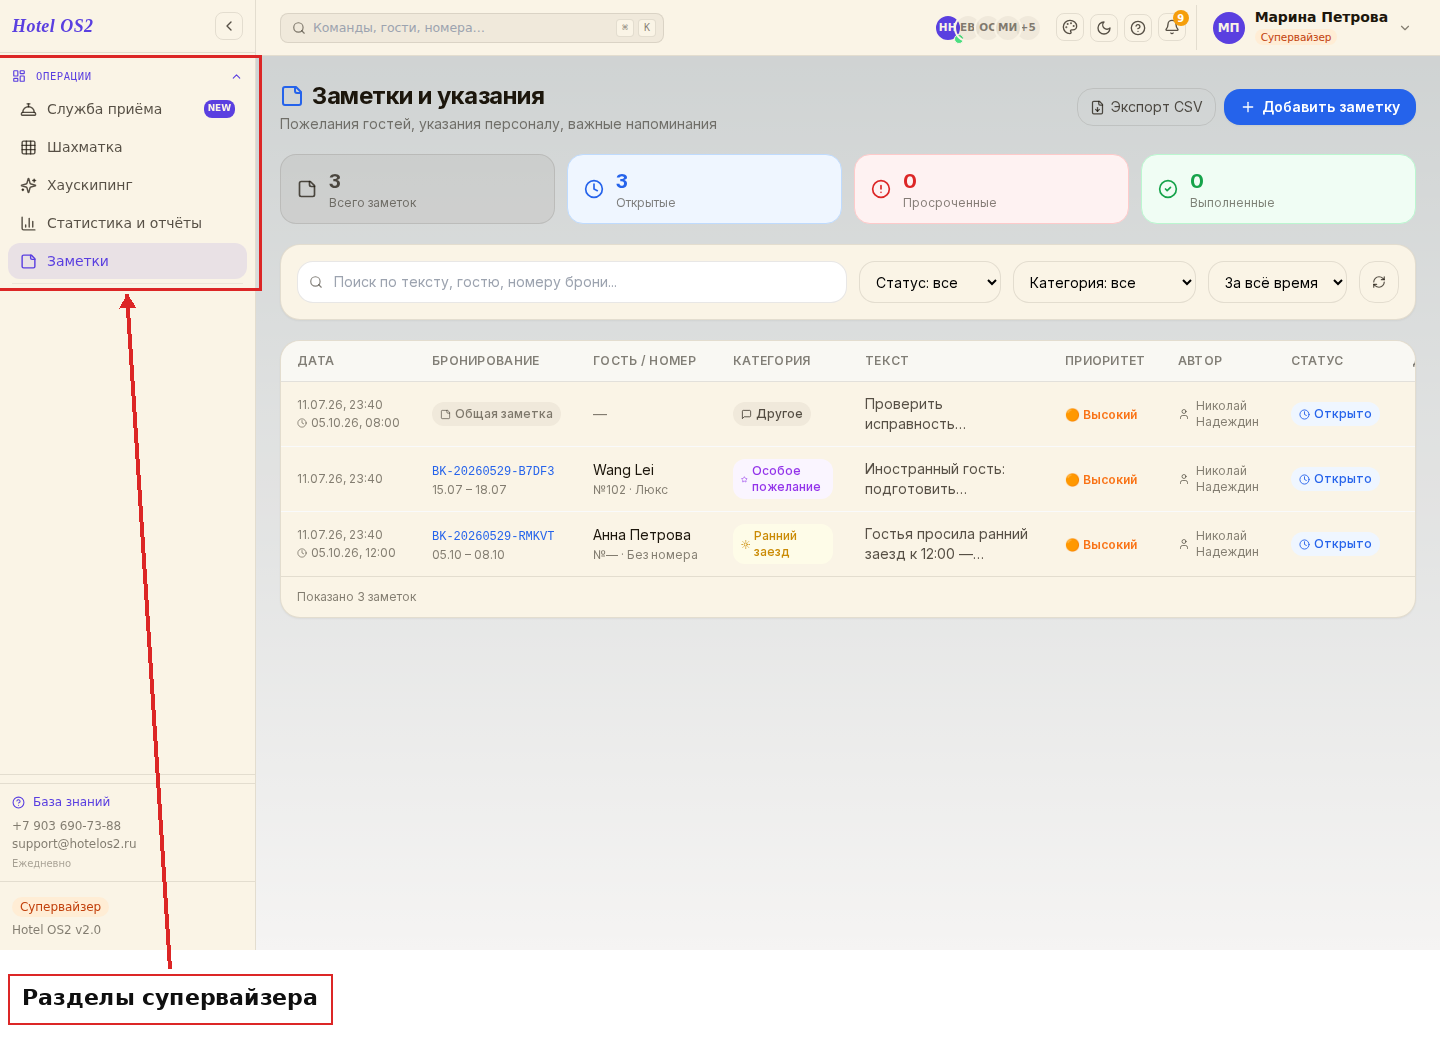
Task: Filter by the Открытые card
Action: pos(704,189)
